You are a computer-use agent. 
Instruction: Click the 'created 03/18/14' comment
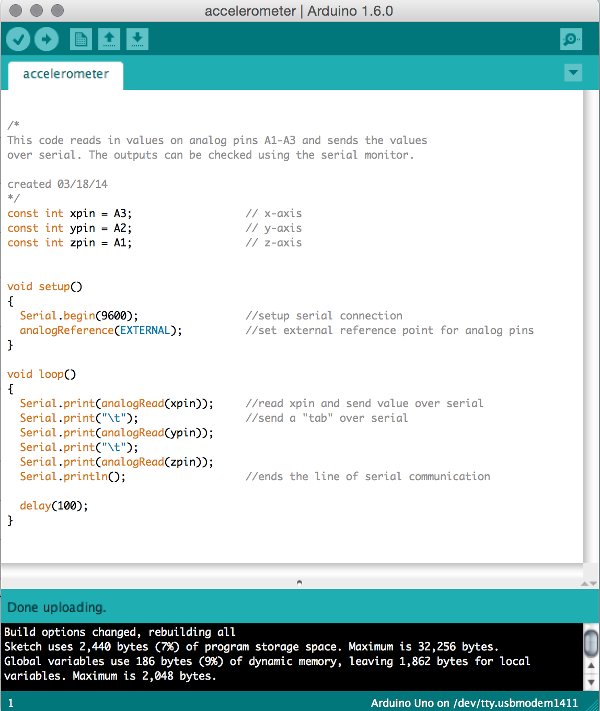tap(57, 184)
